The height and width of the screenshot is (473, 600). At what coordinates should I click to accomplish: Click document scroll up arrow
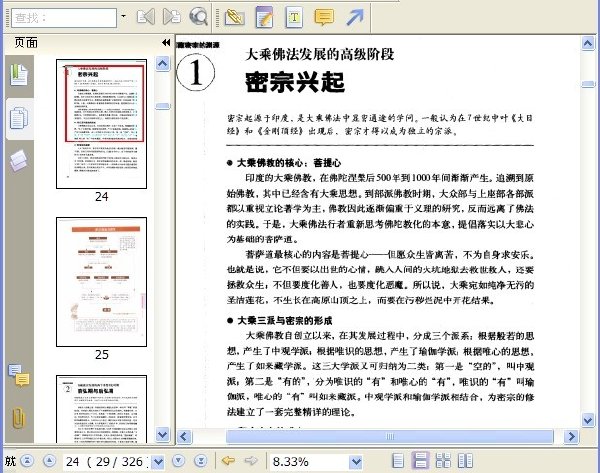[588, 42]
